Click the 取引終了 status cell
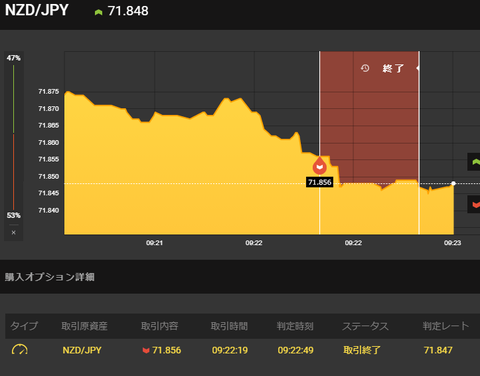Screen dimensions: 480x376 tap(362, 350)
